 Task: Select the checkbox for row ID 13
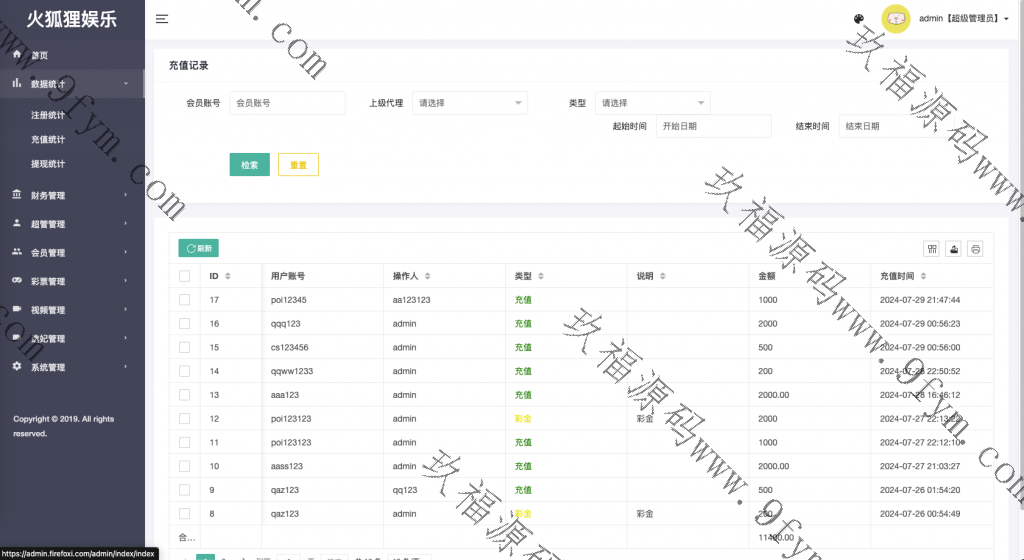tap(184, 395)
